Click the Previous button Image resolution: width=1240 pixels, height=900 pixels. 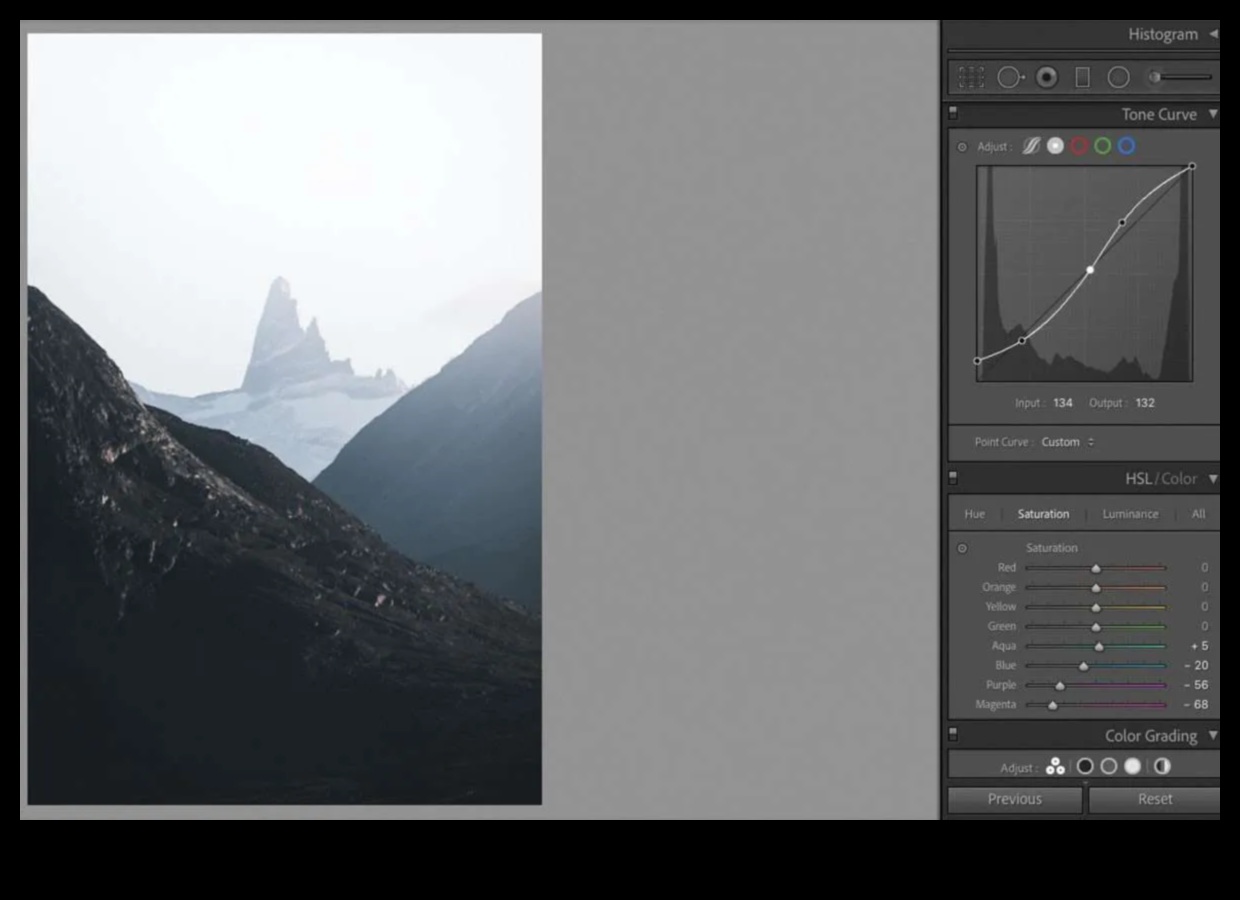[1014, 799]
